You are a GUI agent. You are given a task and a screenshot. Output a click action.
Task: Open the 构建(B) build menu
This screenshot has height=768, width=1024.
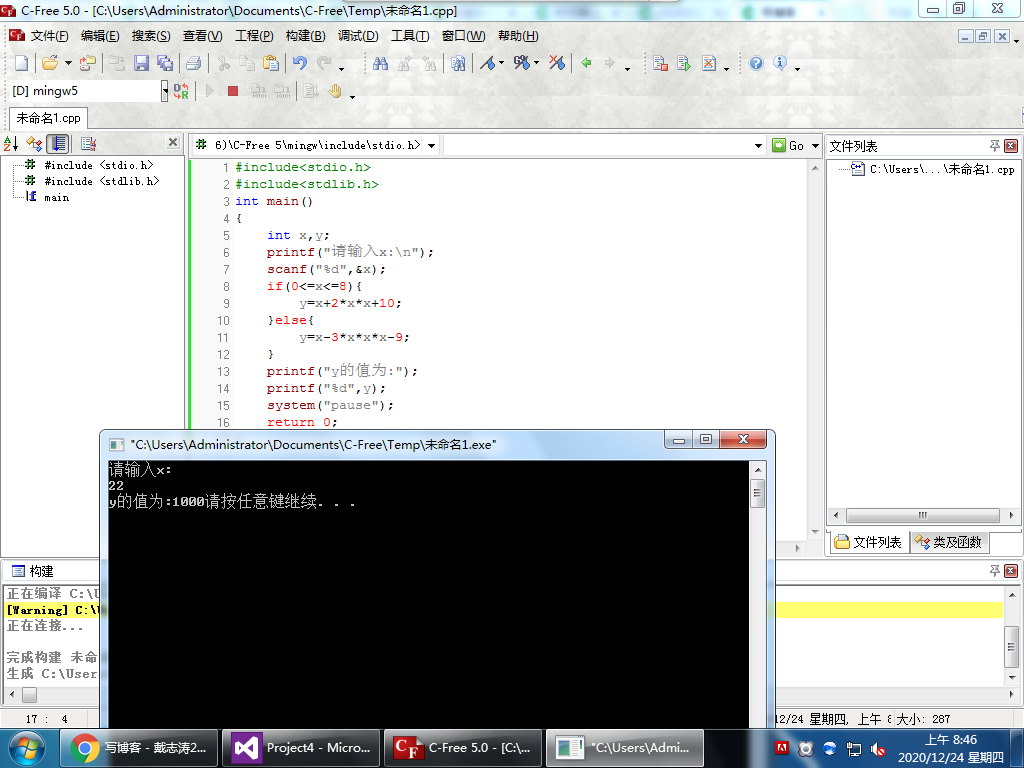305,36
